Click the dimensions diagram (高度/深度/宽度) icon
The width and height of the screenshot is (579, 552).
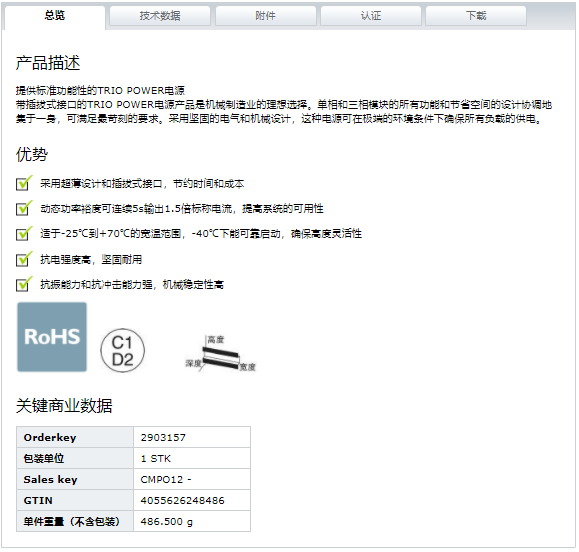coord(220,354)
